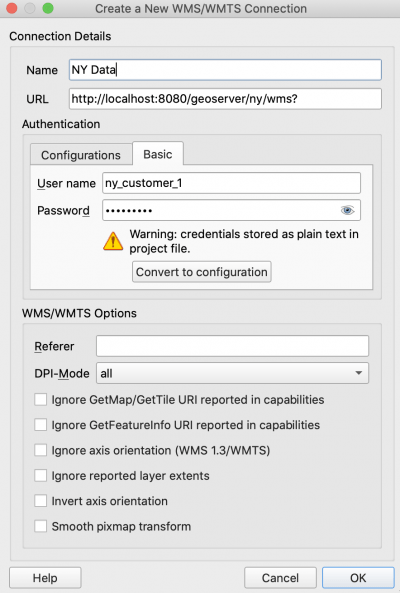Cancel the new WMS connection dialog
The image size is (400, 593).
pos(280,577)
